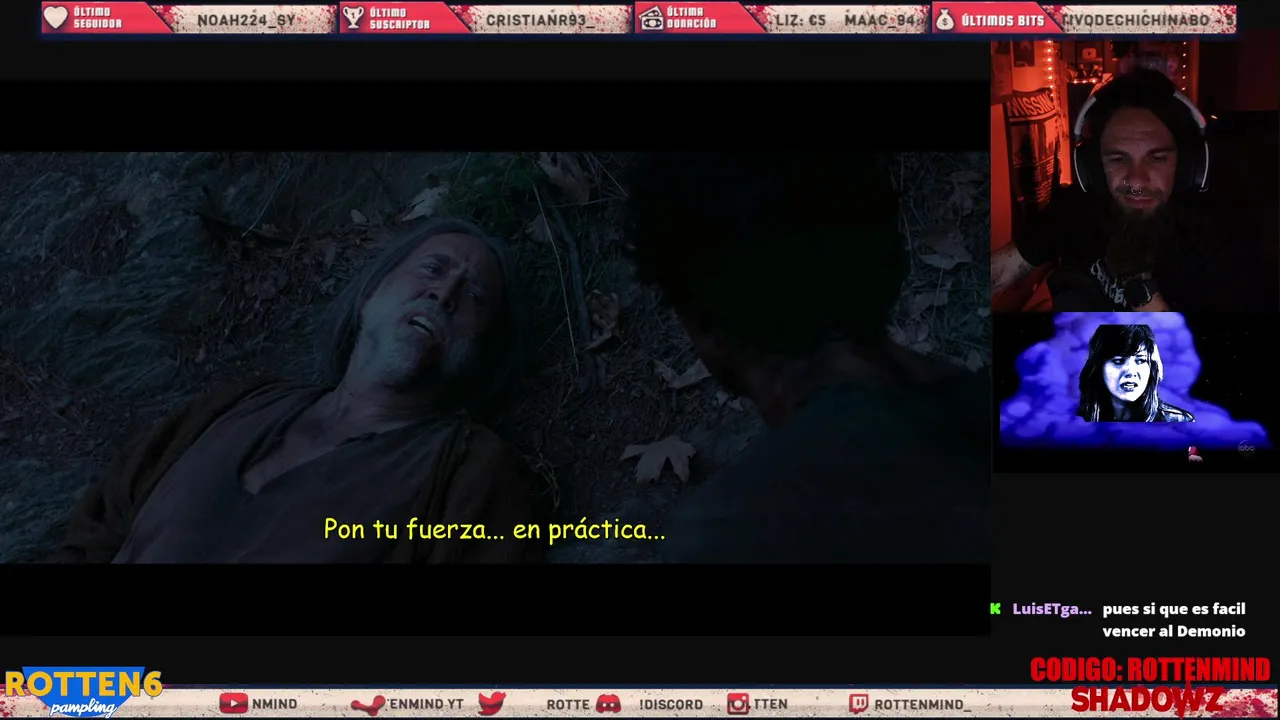Click the LIZ: €5 donation text
The height and width of the screenshot is (720, 1280).
coord(801,20)
